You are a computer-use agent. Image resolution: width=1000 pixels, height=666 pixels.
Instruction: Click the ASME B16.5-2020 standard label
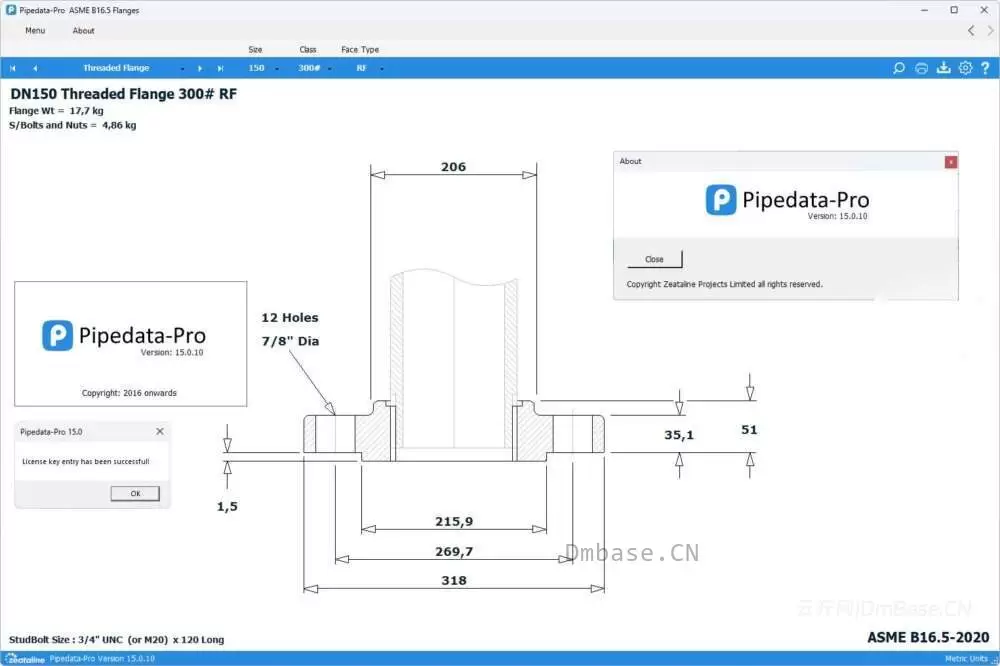tap(928, 637)
